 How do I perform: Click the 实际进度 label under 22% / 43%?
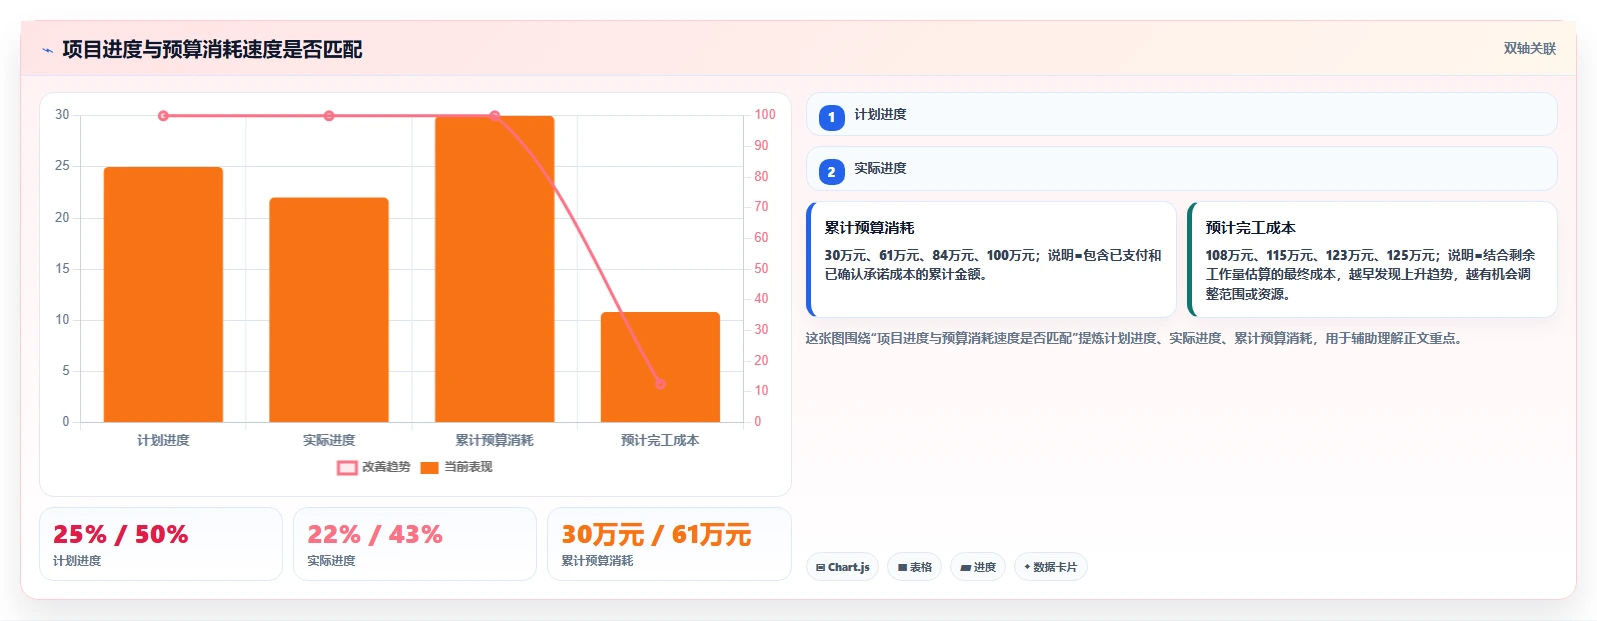(x=331, y=561)
